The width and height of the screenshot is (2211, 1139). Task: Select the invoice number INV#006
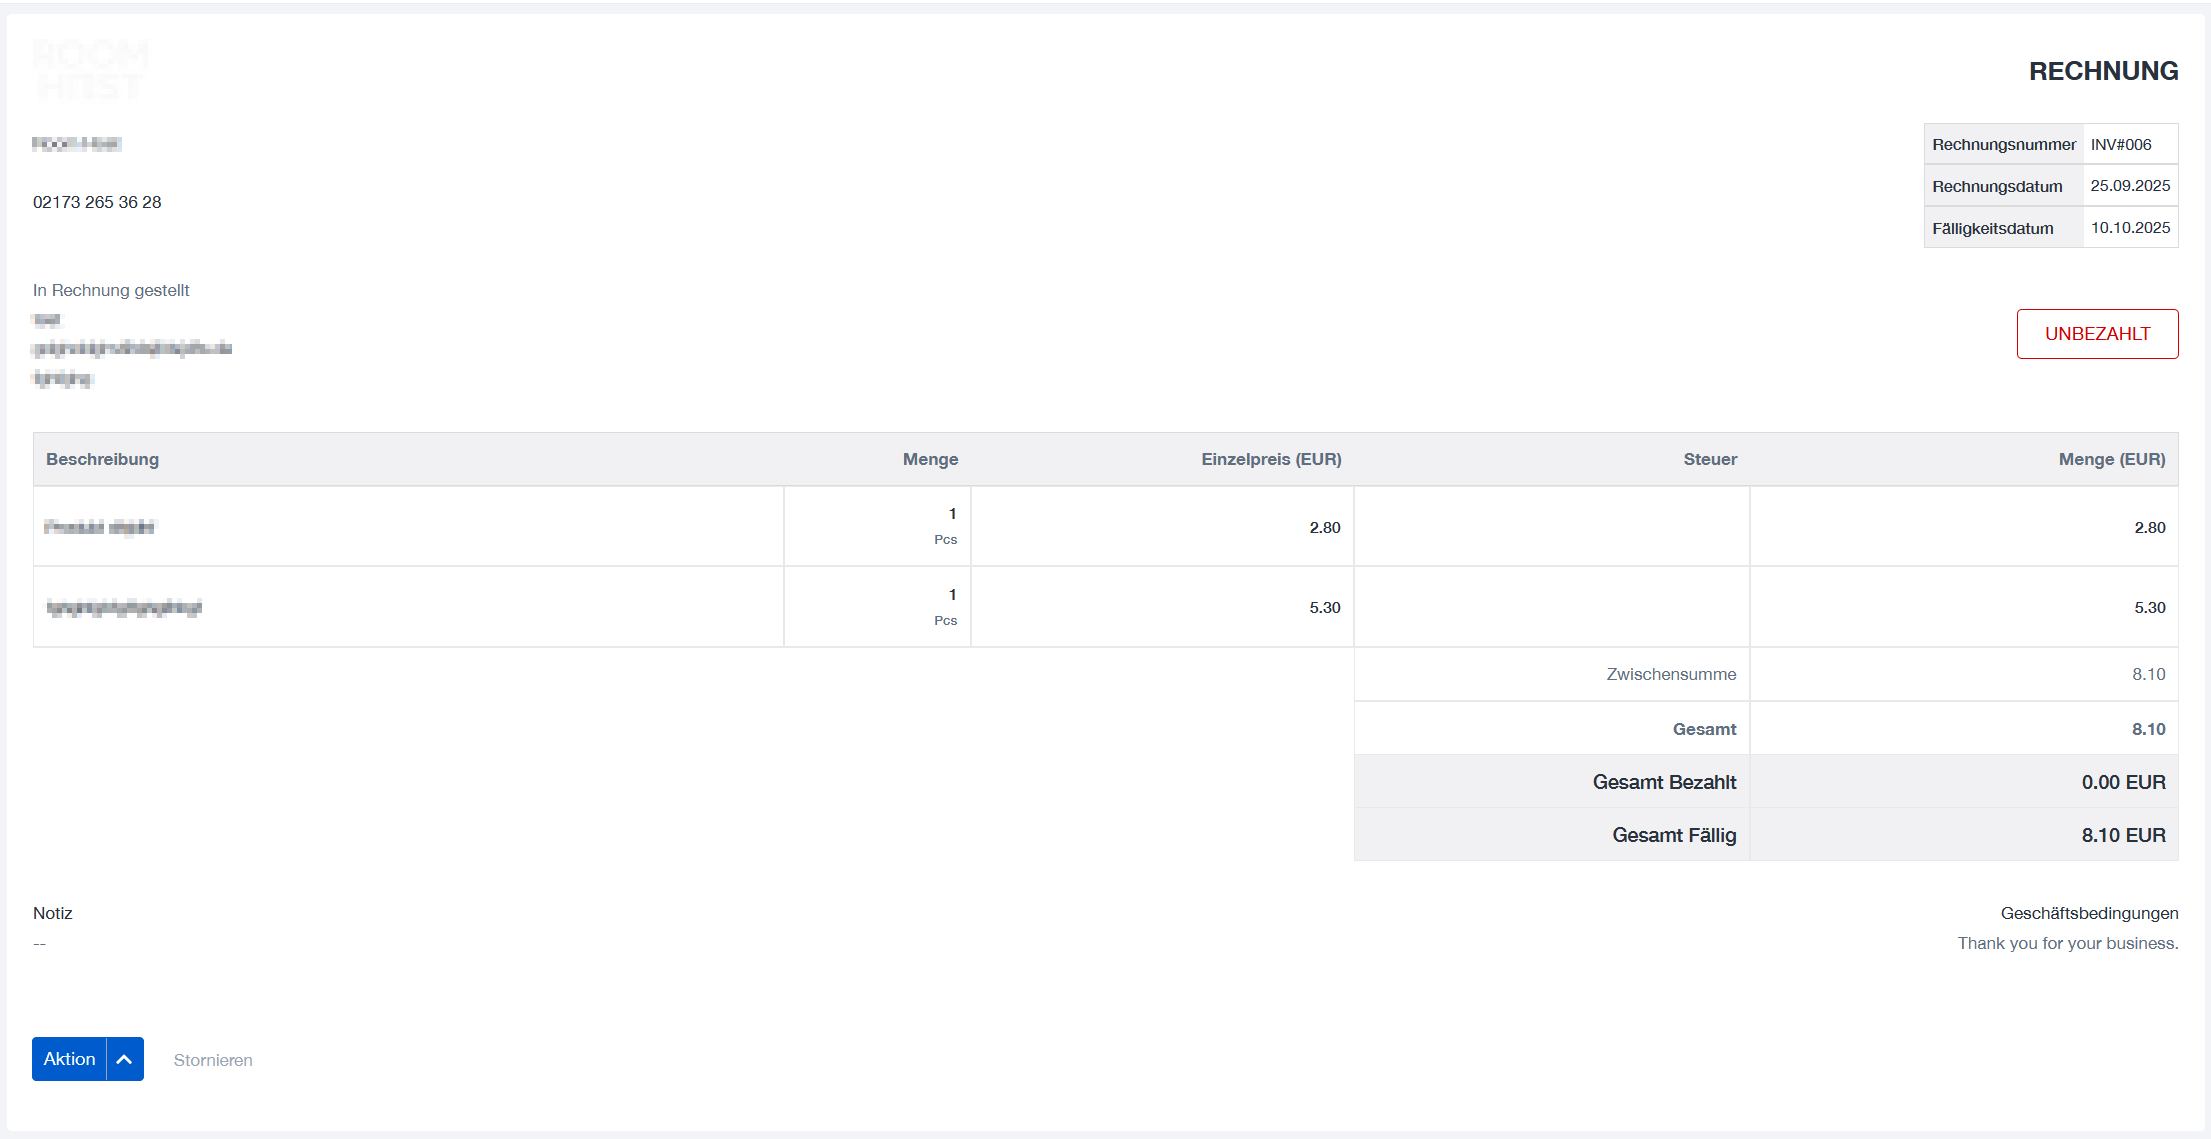pos(2121,145)
